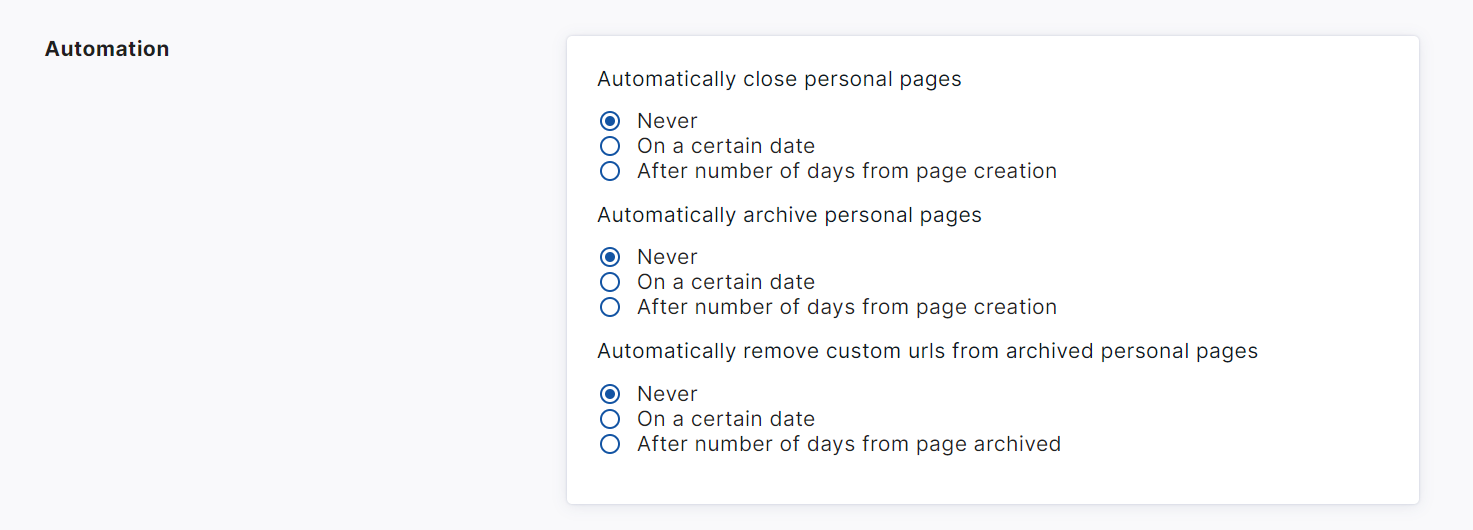Click 'Never' label text under remove custom urls
Screen dimensions: 1473x530
(667, 394)
